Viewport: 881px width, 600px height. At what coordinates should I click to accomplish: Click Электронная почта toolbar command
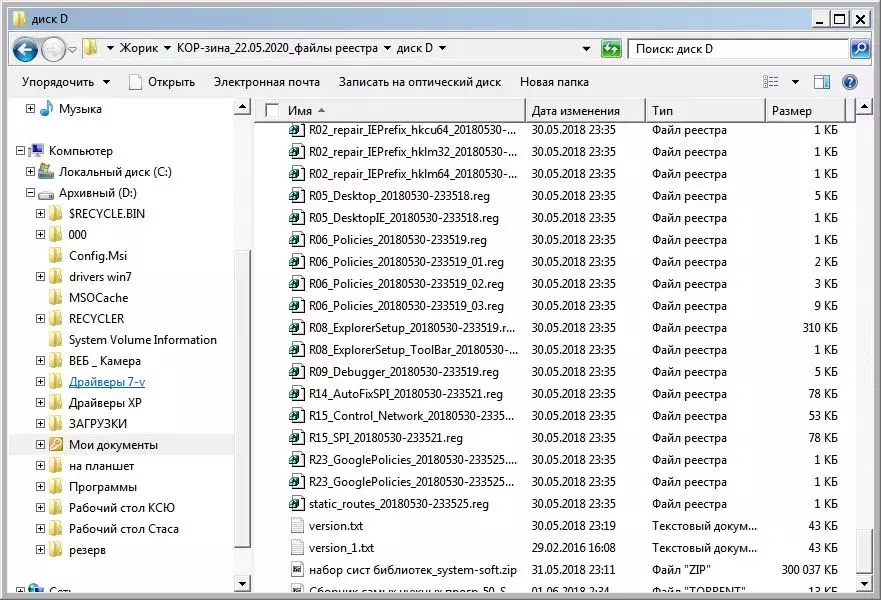tap(266, 82)
